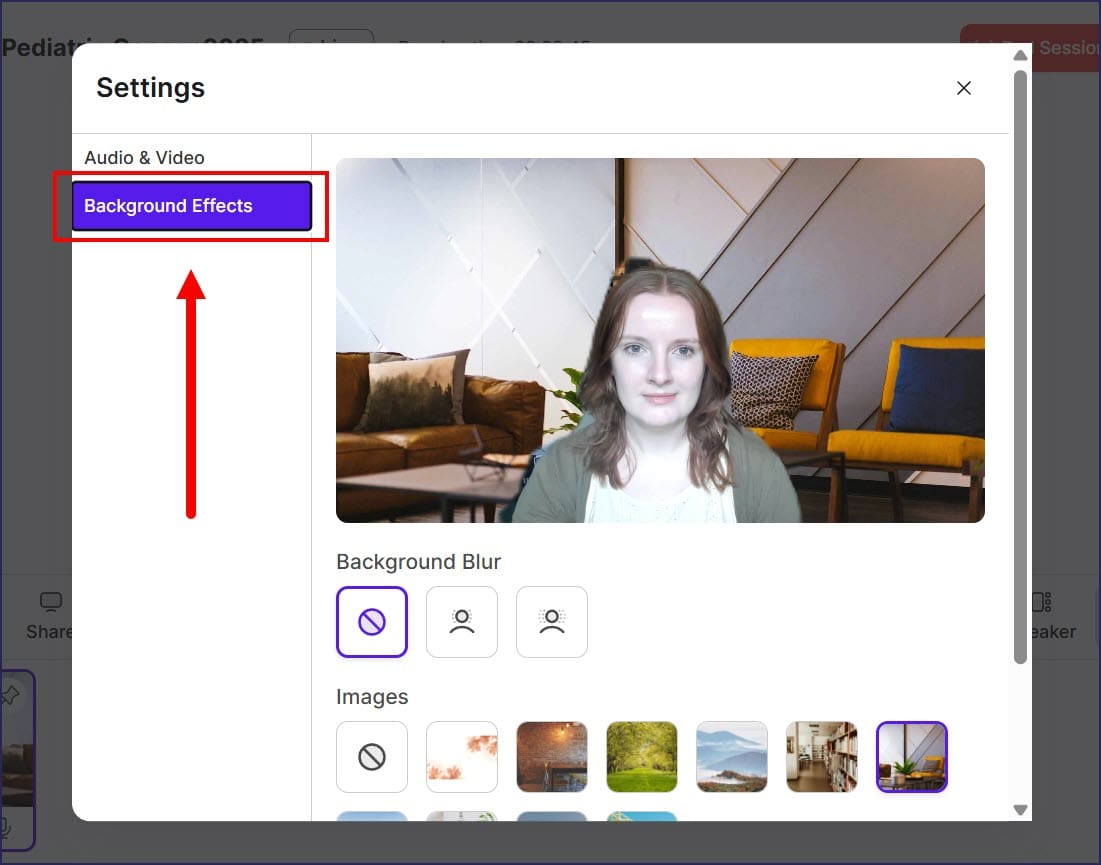Choose the brick wall cafe background
The height and width of the screenshot is (865, 1101).
(552, 757)
